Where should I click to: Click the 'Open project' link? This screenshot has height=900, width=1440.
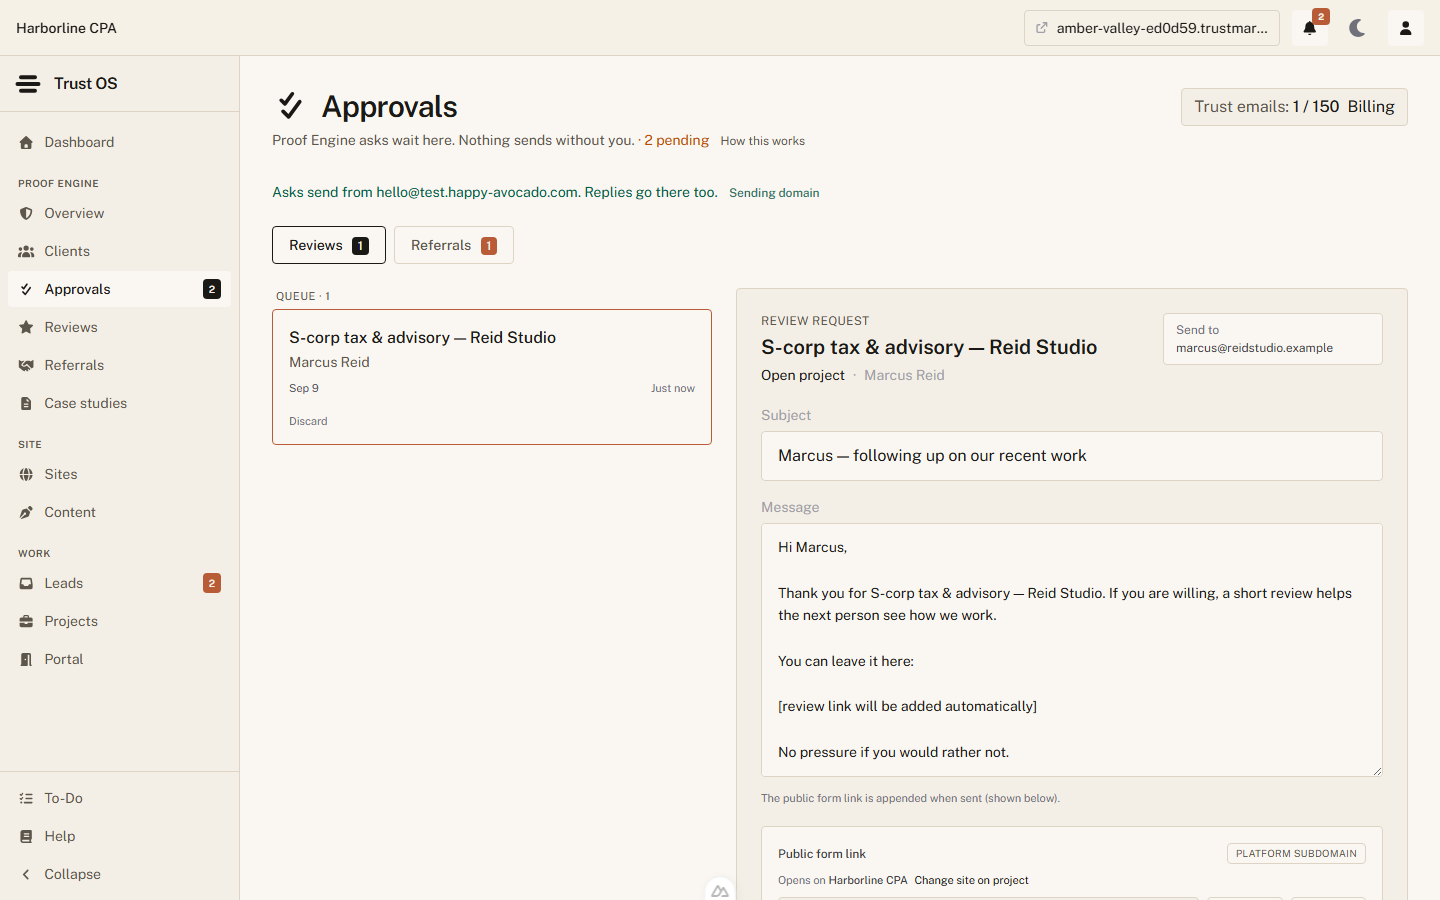pos(803,376)
